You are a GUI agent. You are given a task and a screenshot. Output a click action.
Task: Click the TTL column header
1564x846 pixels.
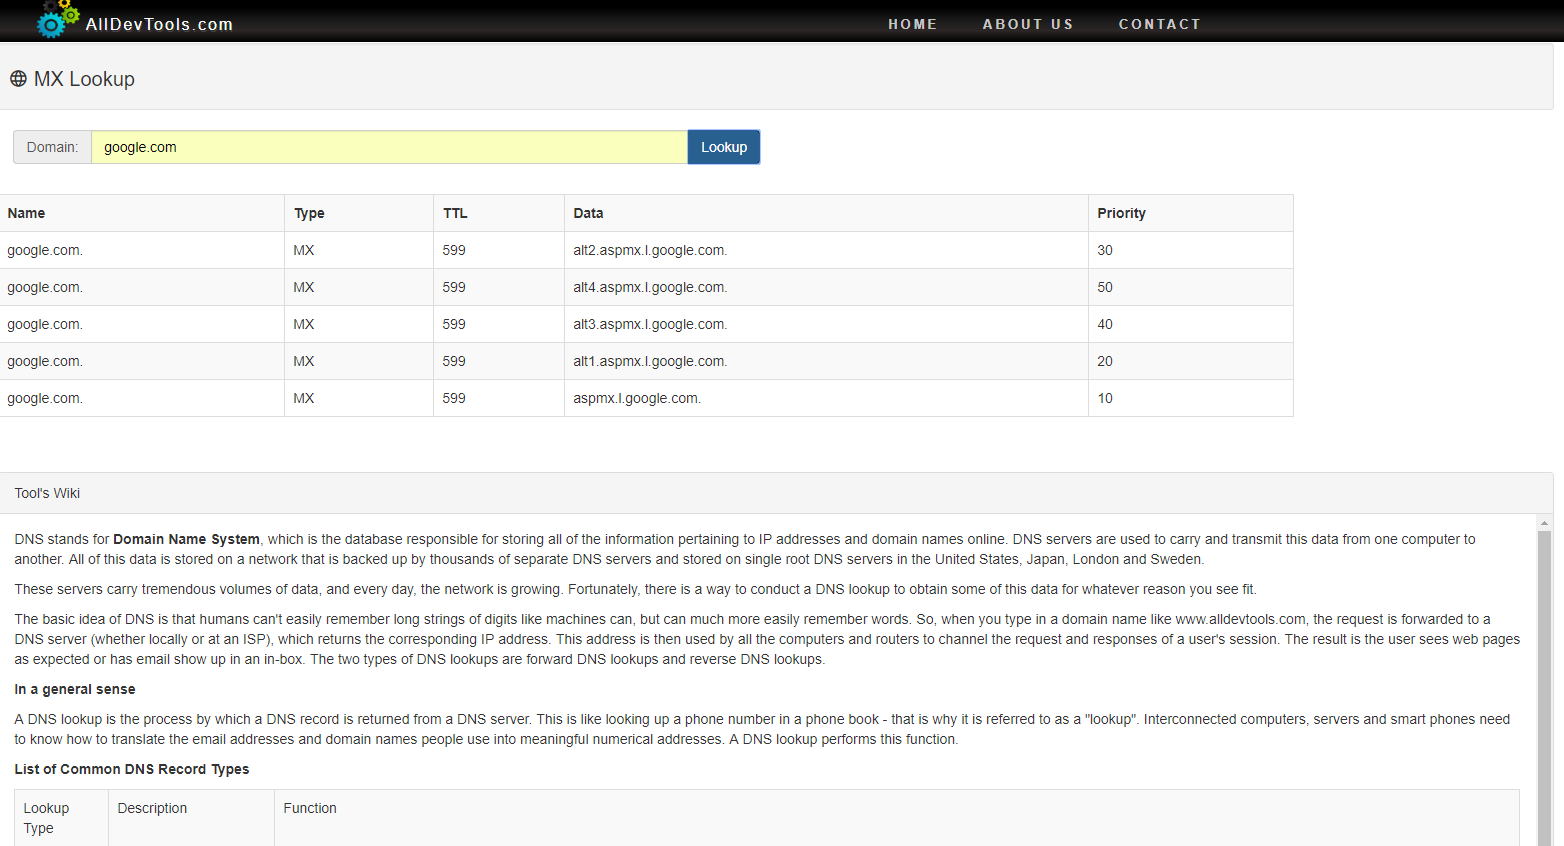[x=499, y=213]
